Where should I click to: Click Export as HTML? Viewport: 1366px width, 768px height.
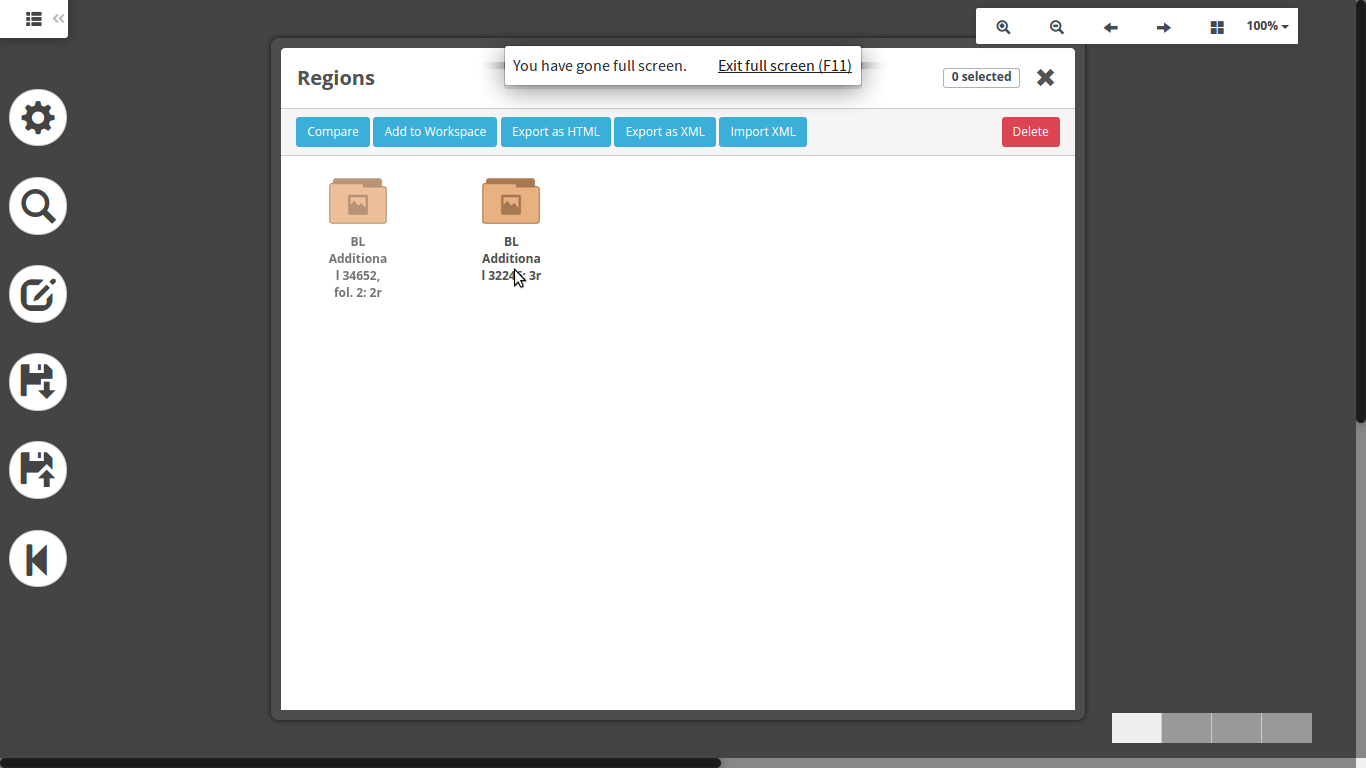click(x=556, y=132)
